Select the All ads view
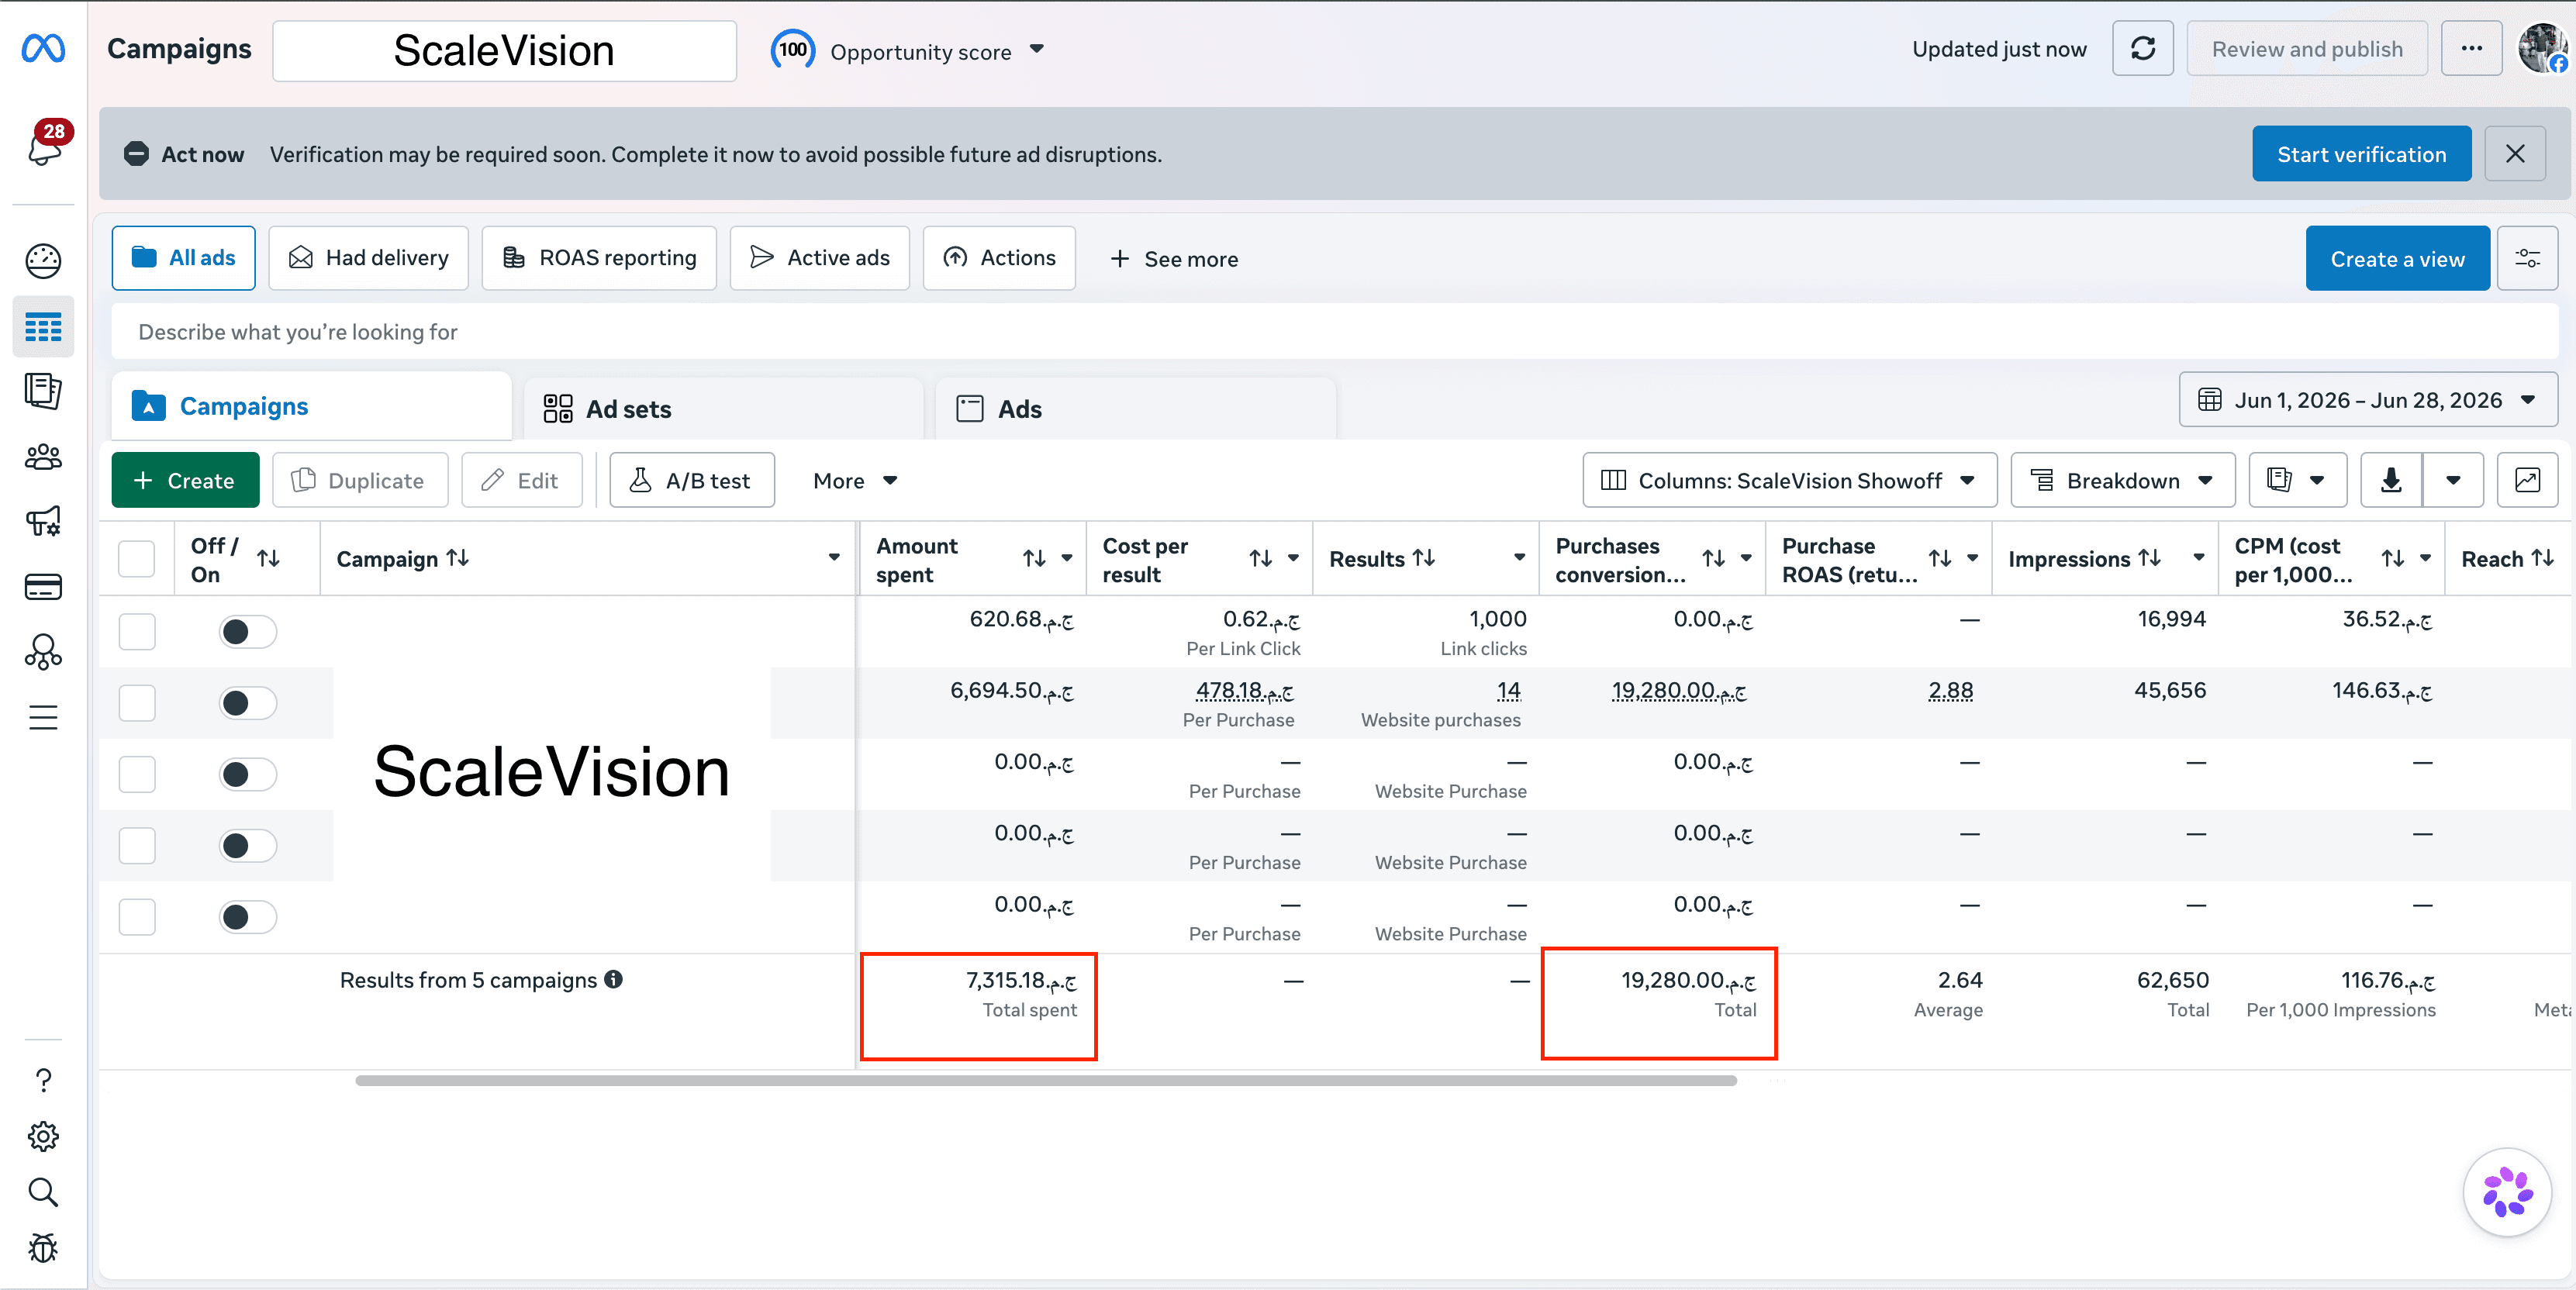This screenshot has width=2576, height=1290. (x=184, y=258)
